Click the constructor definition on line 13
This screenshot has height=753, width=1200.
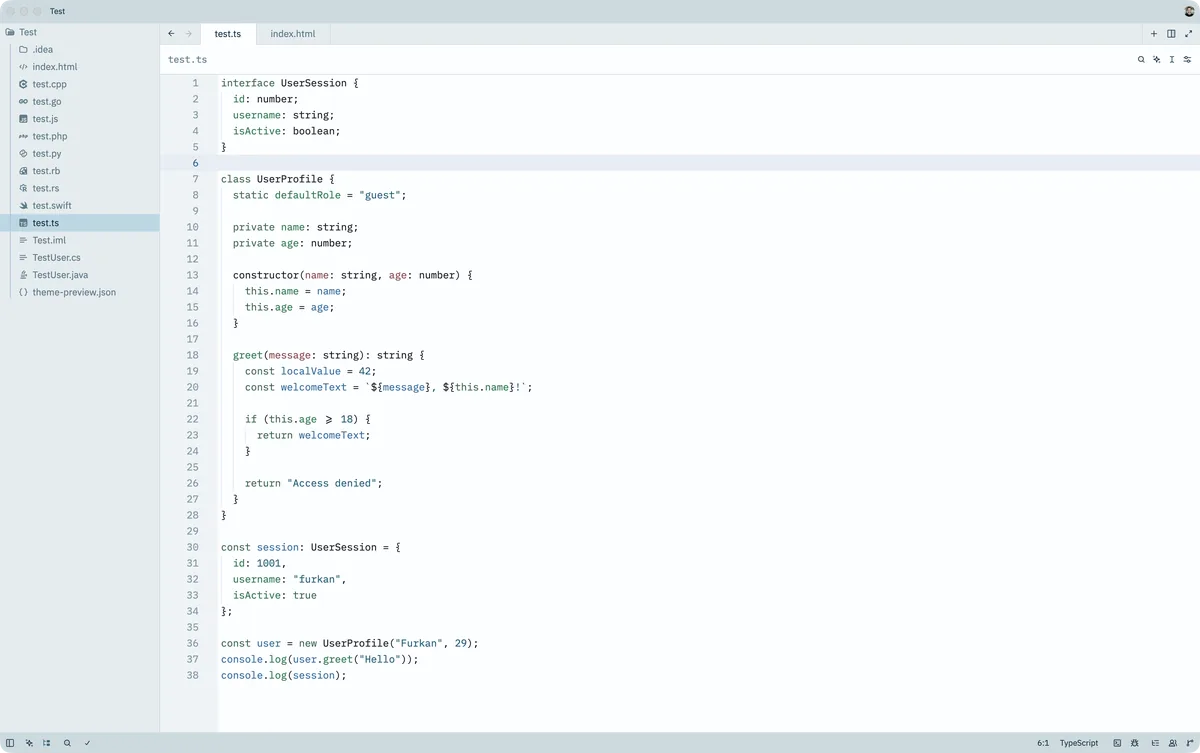coord(353,275)
